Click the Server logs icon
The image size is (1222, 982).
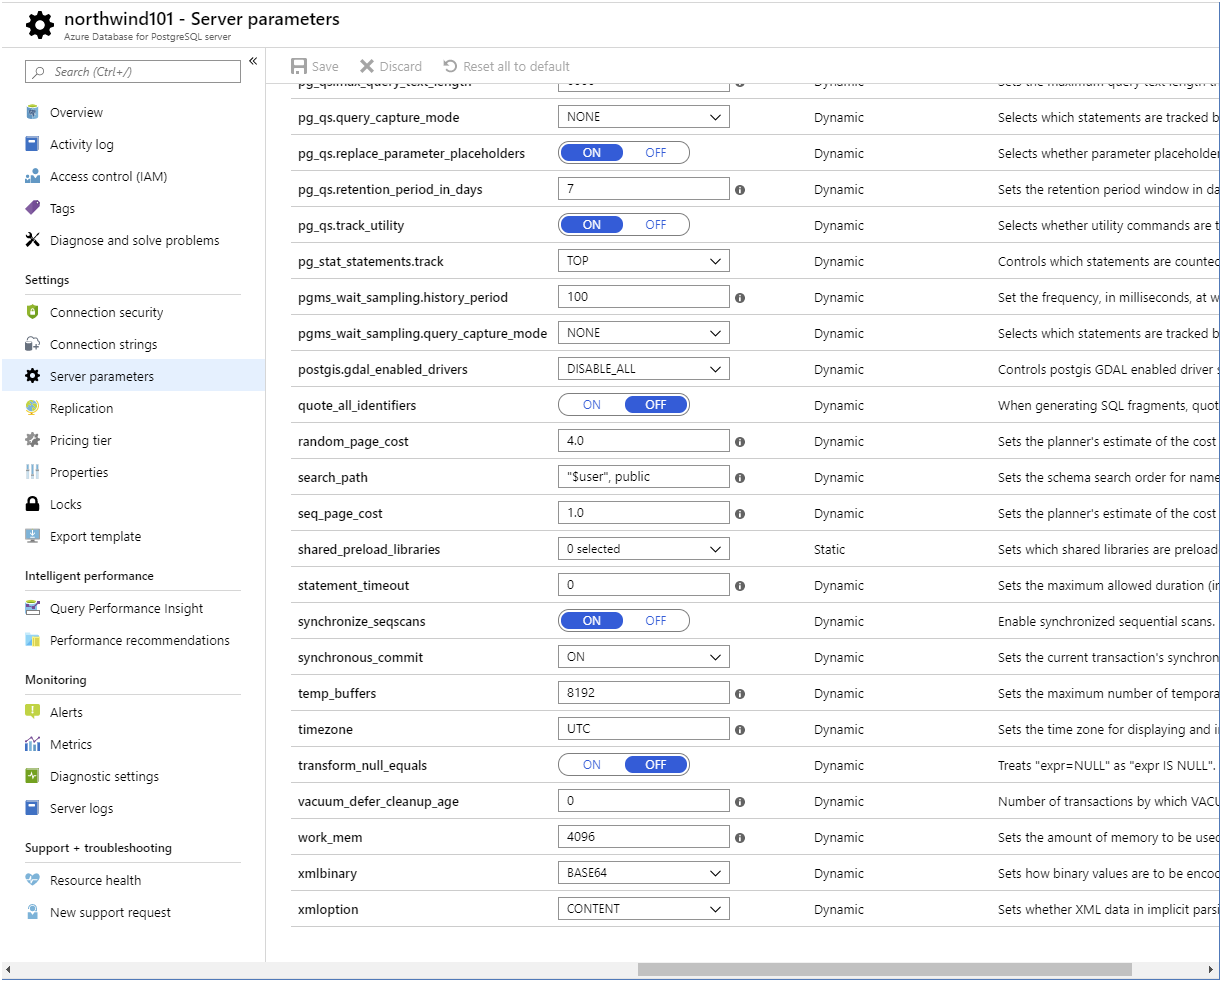click(x=33, y=808)
